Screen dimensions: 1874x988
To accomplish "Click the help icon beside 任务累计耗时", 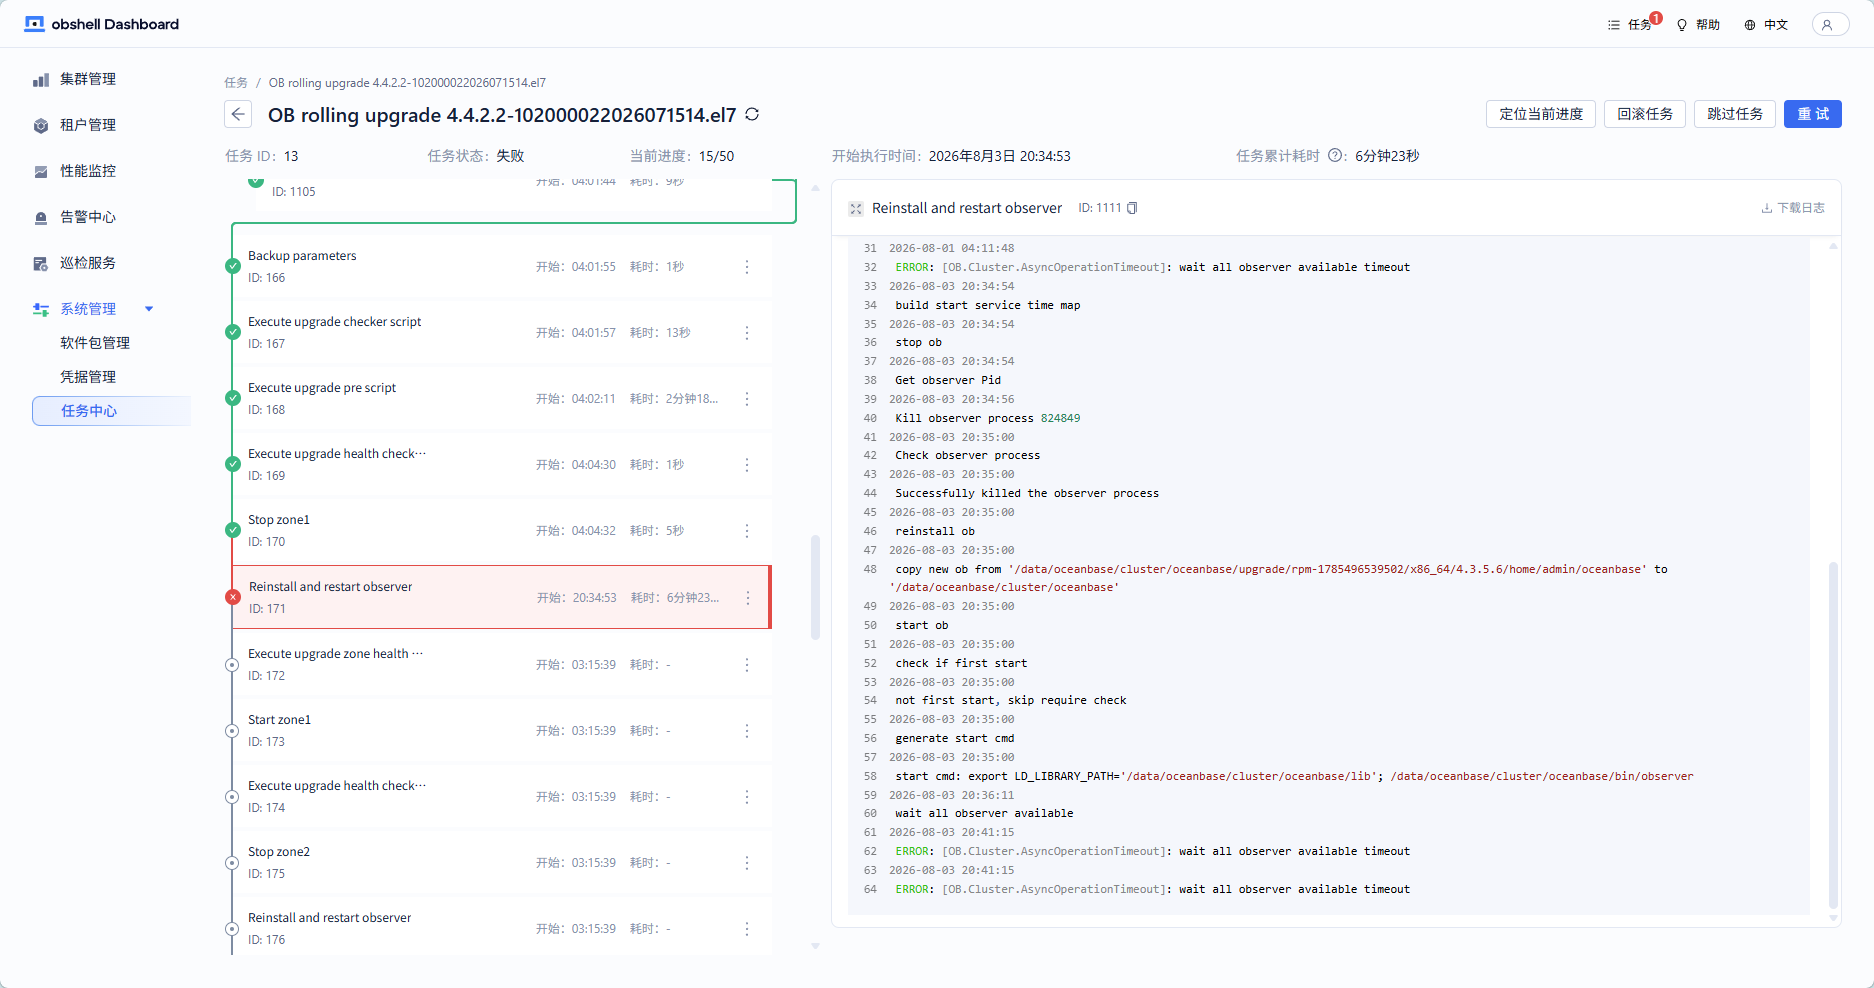I will pos(1335,156).
